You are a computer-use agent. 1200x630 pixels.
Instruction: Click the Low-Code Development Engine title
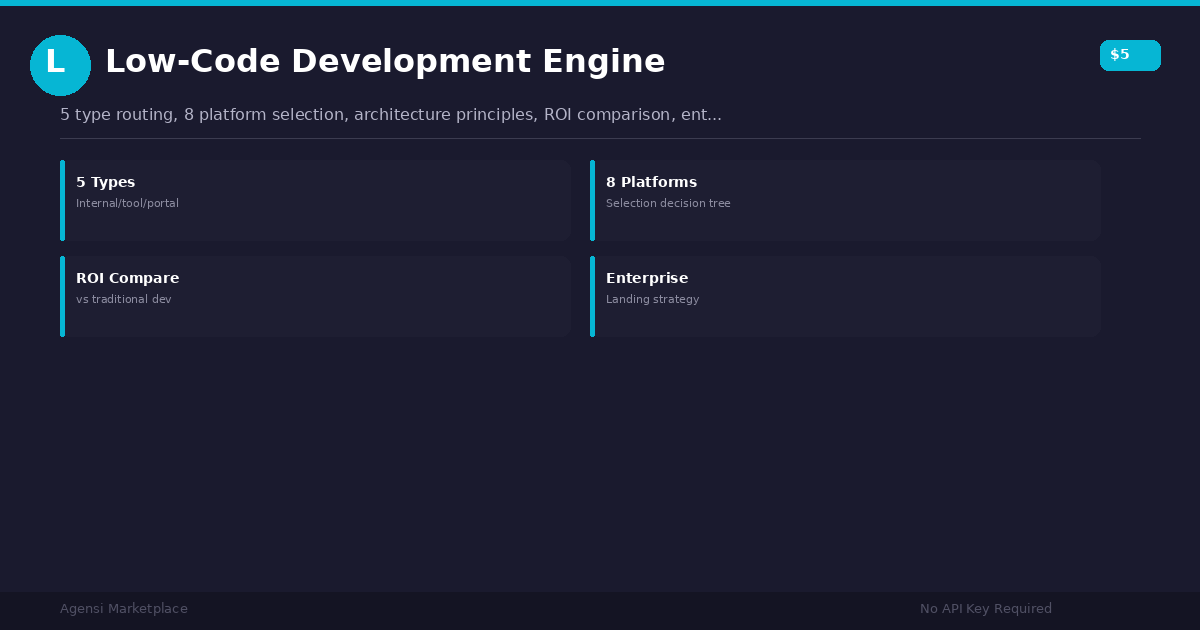coord(385,62)
